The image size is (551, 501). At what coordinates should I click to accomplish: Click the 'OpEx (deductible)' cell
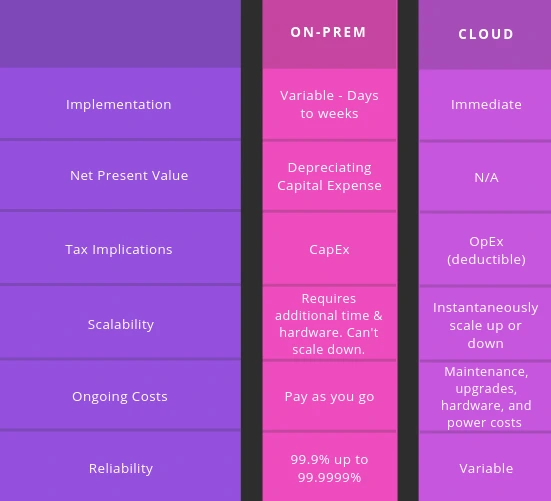[x=485, y=250]
